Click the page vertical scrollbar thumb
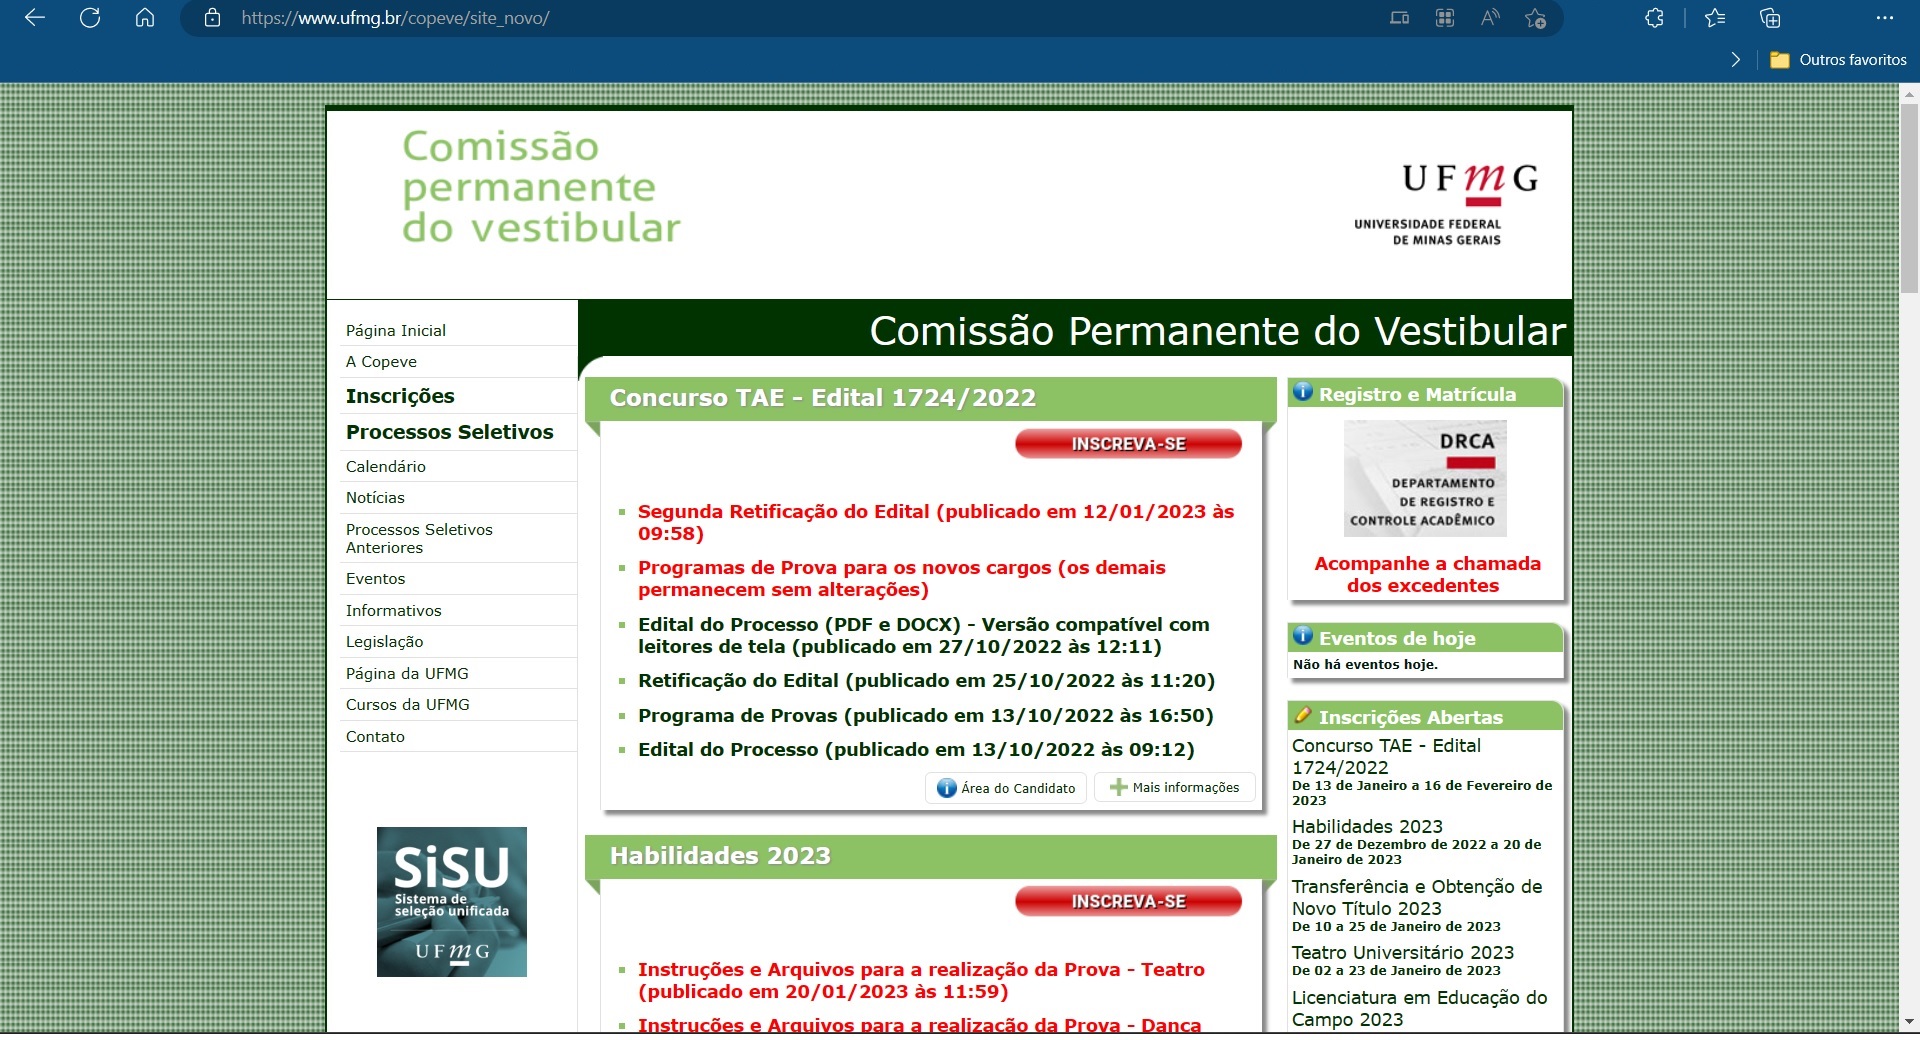Viewport: 1920px width, 1040px height. pos(1909,199)
